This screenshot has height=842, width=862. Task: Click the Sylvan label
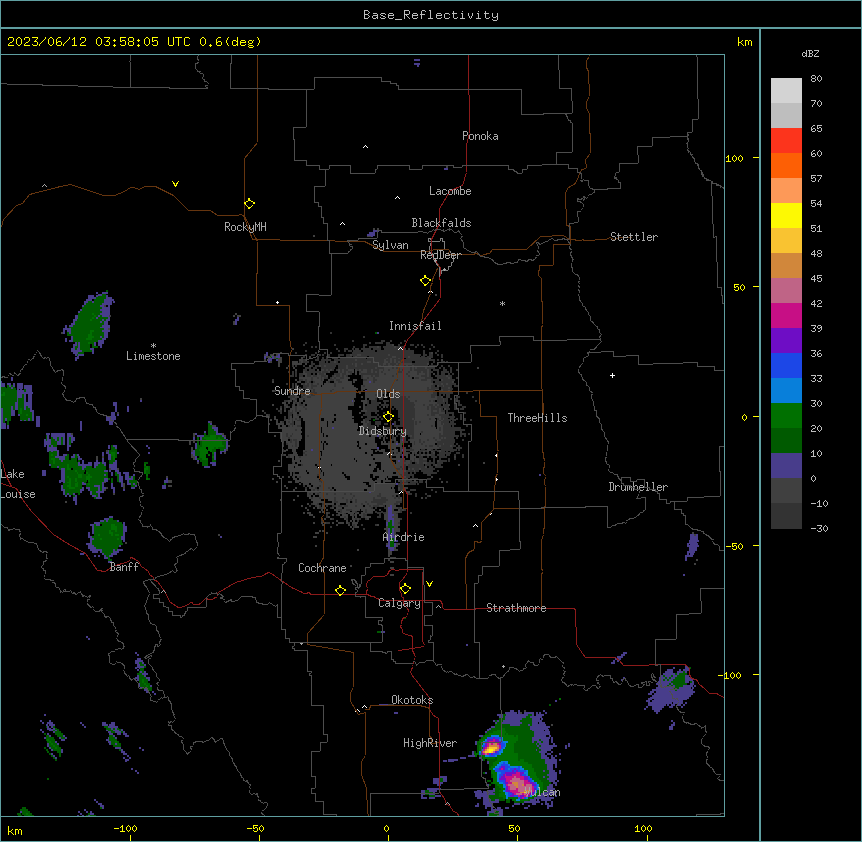click(x=390, y=245)
